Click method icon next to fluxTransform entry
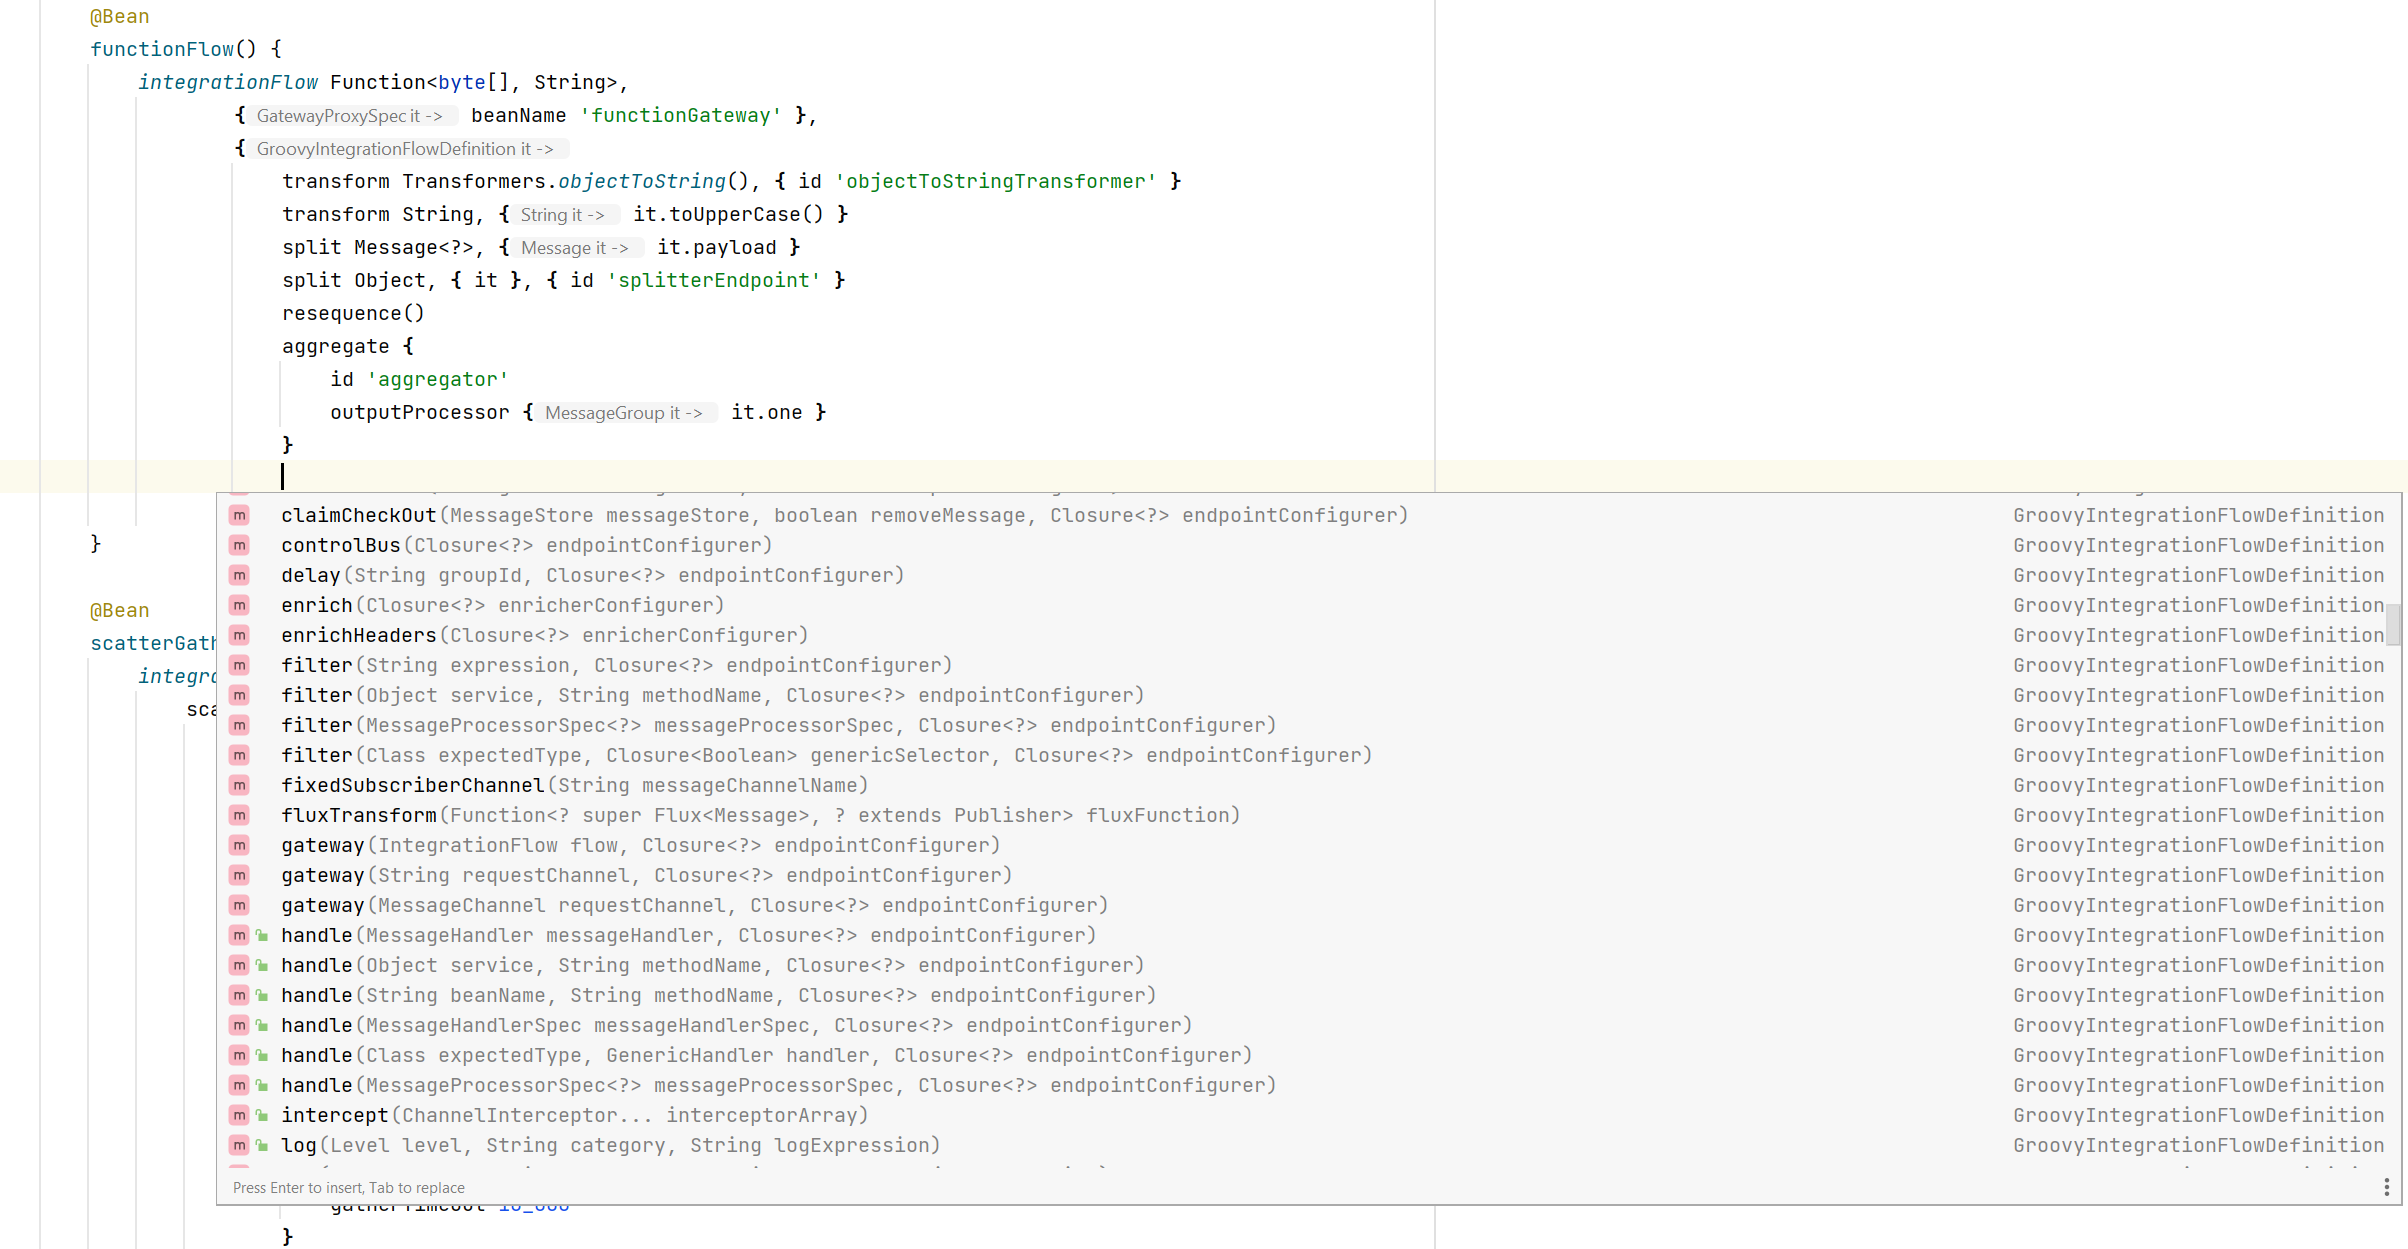 (239, 815)
